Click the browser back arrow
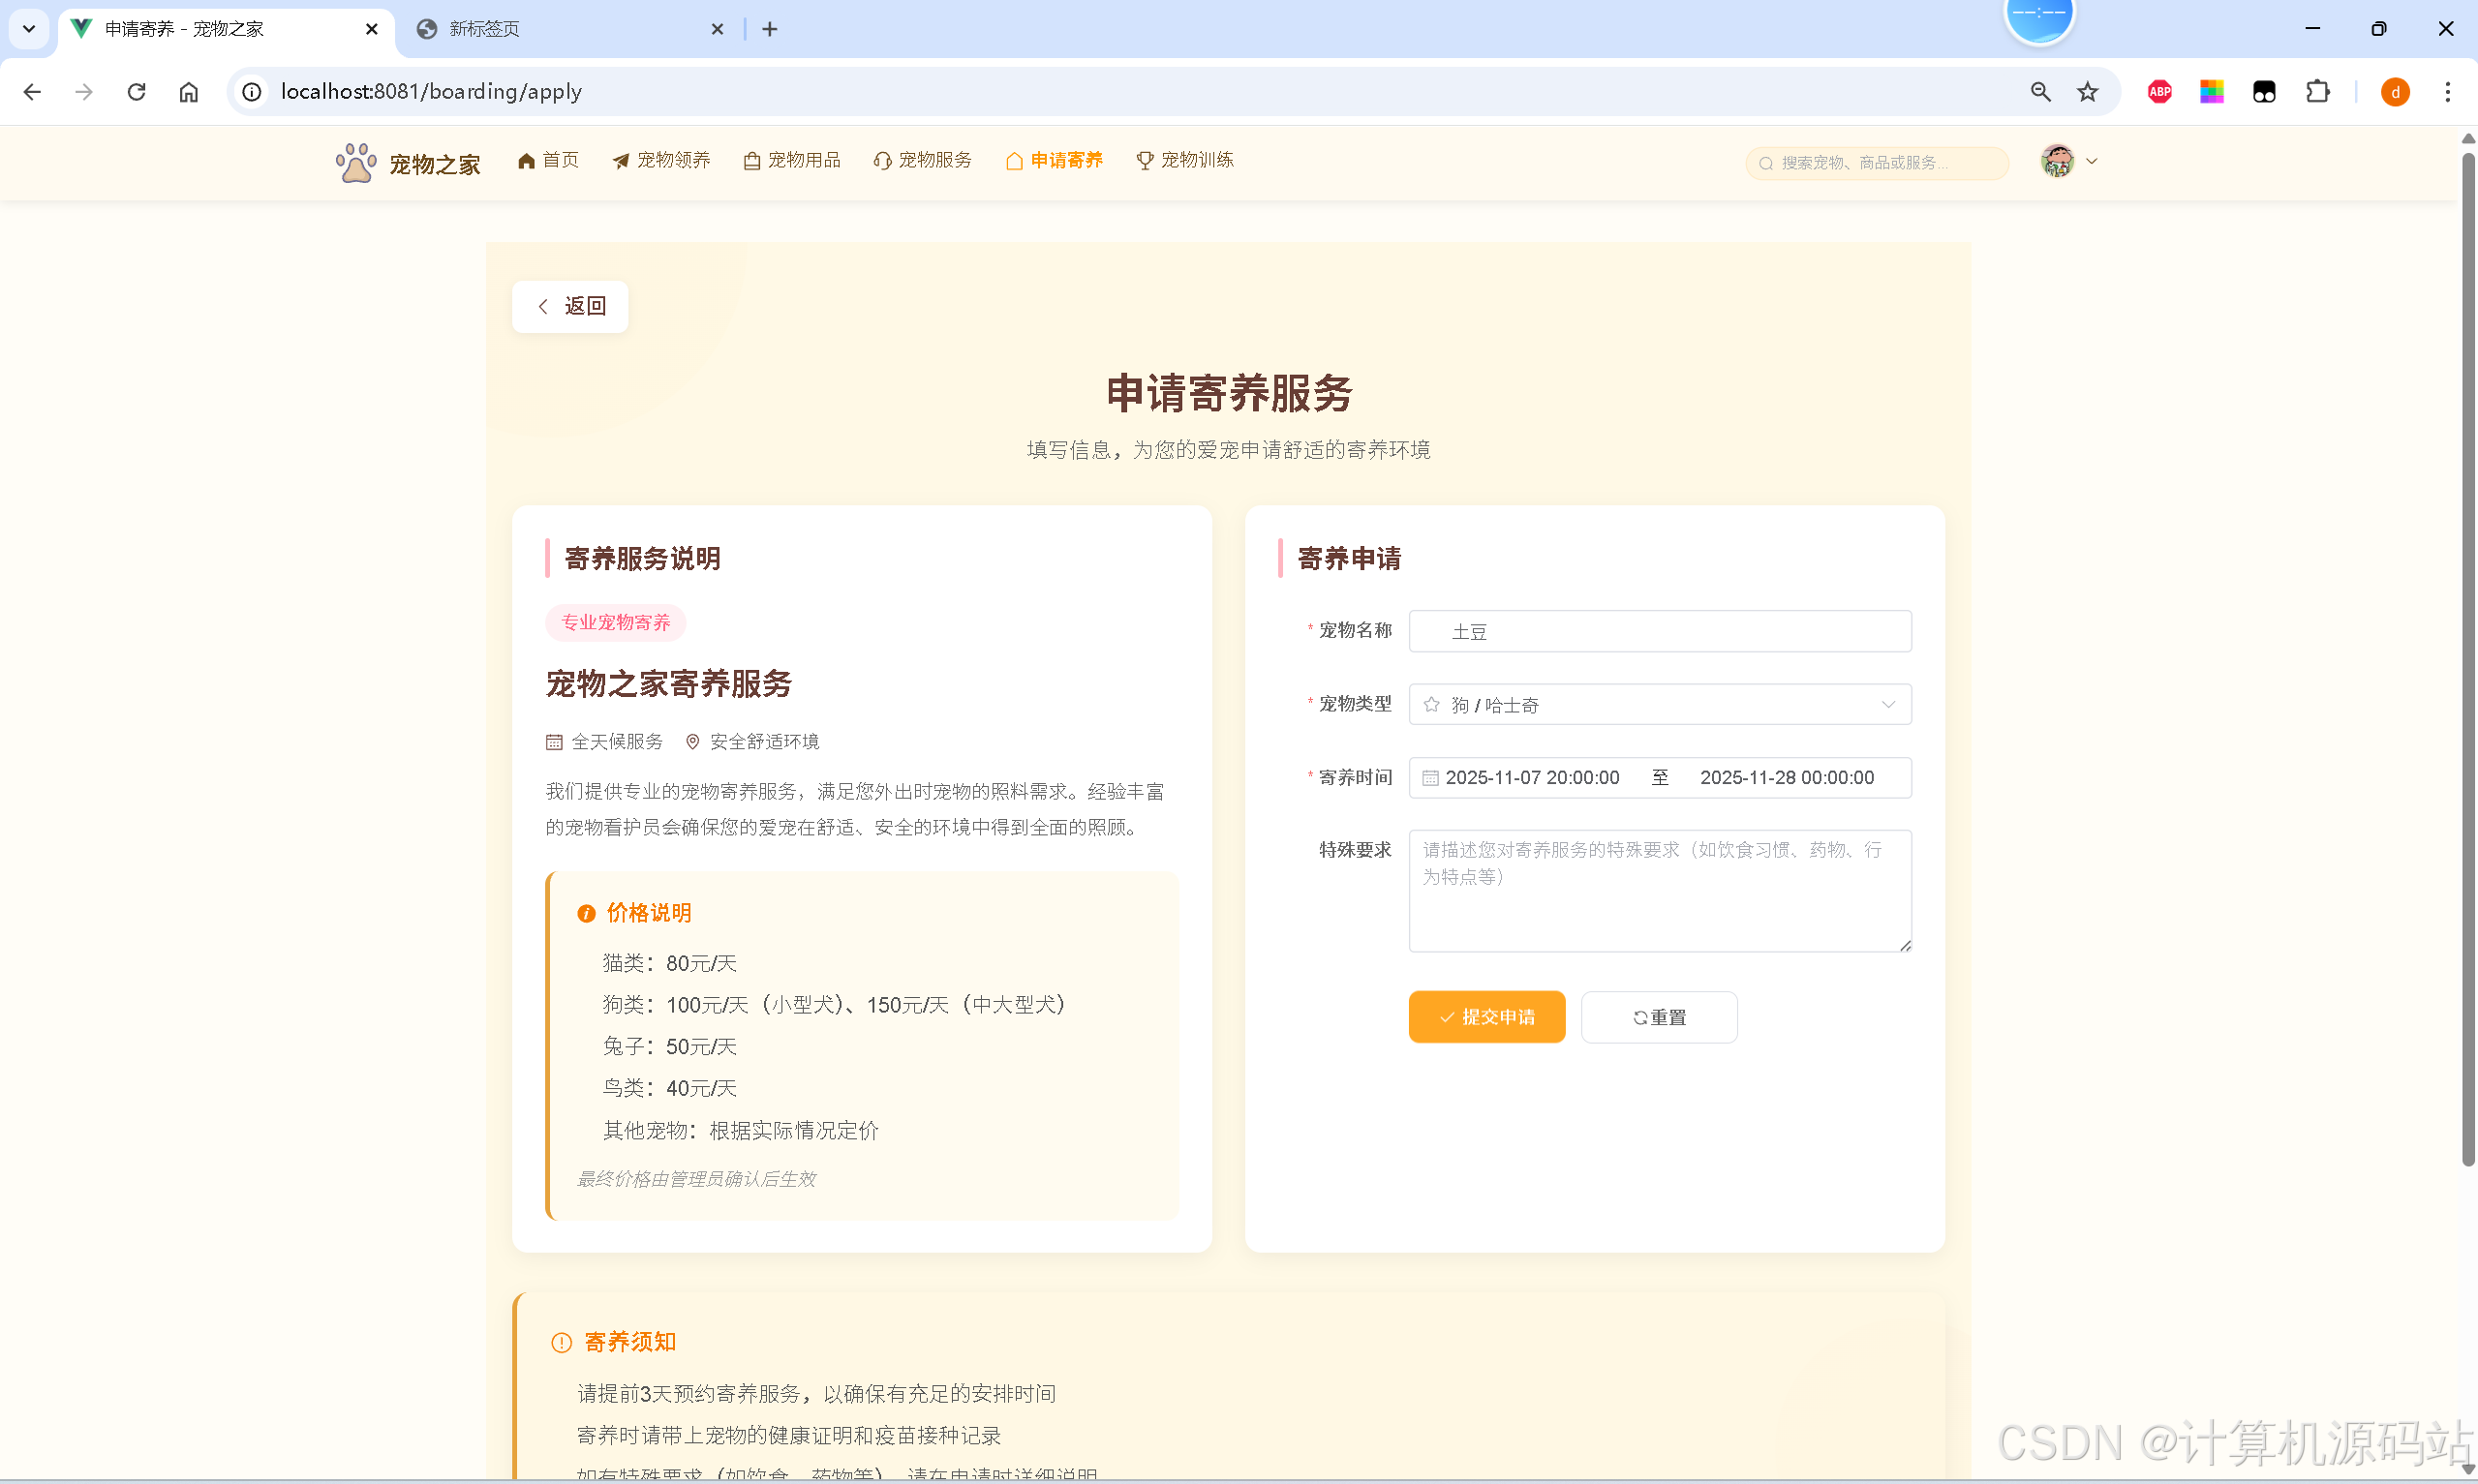Viewport: 2478px width, 1484px height. pyautogui.click(x=32, y=92)
